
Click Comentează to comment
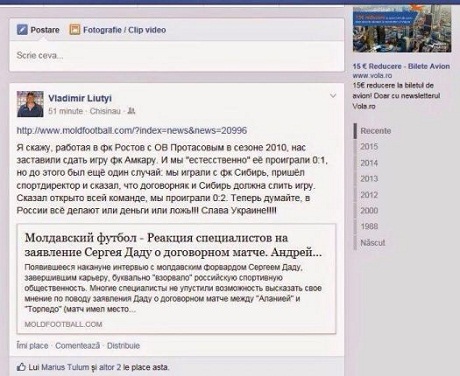click(77, 346)
